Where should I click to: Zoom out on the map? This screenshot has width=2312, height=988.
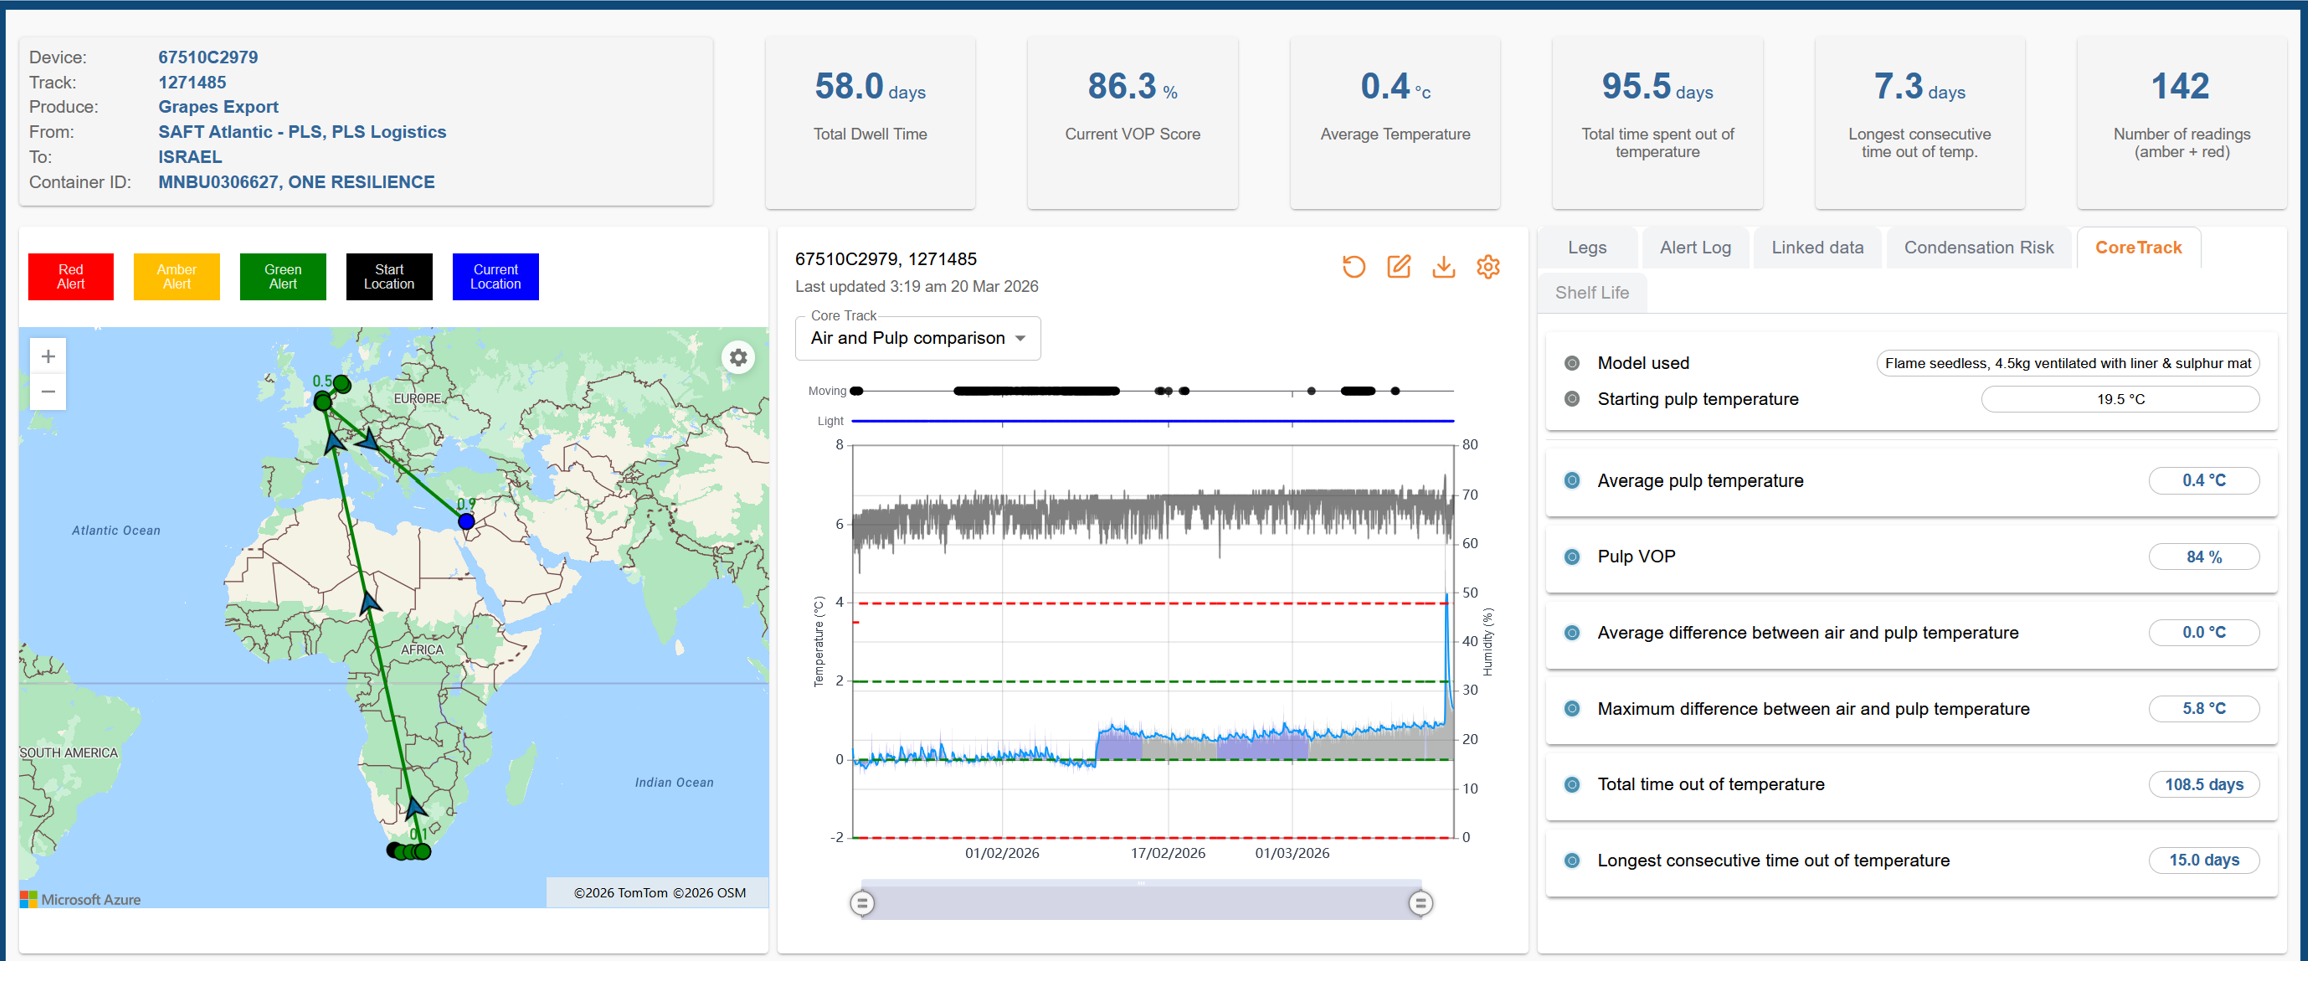(48, 391)
